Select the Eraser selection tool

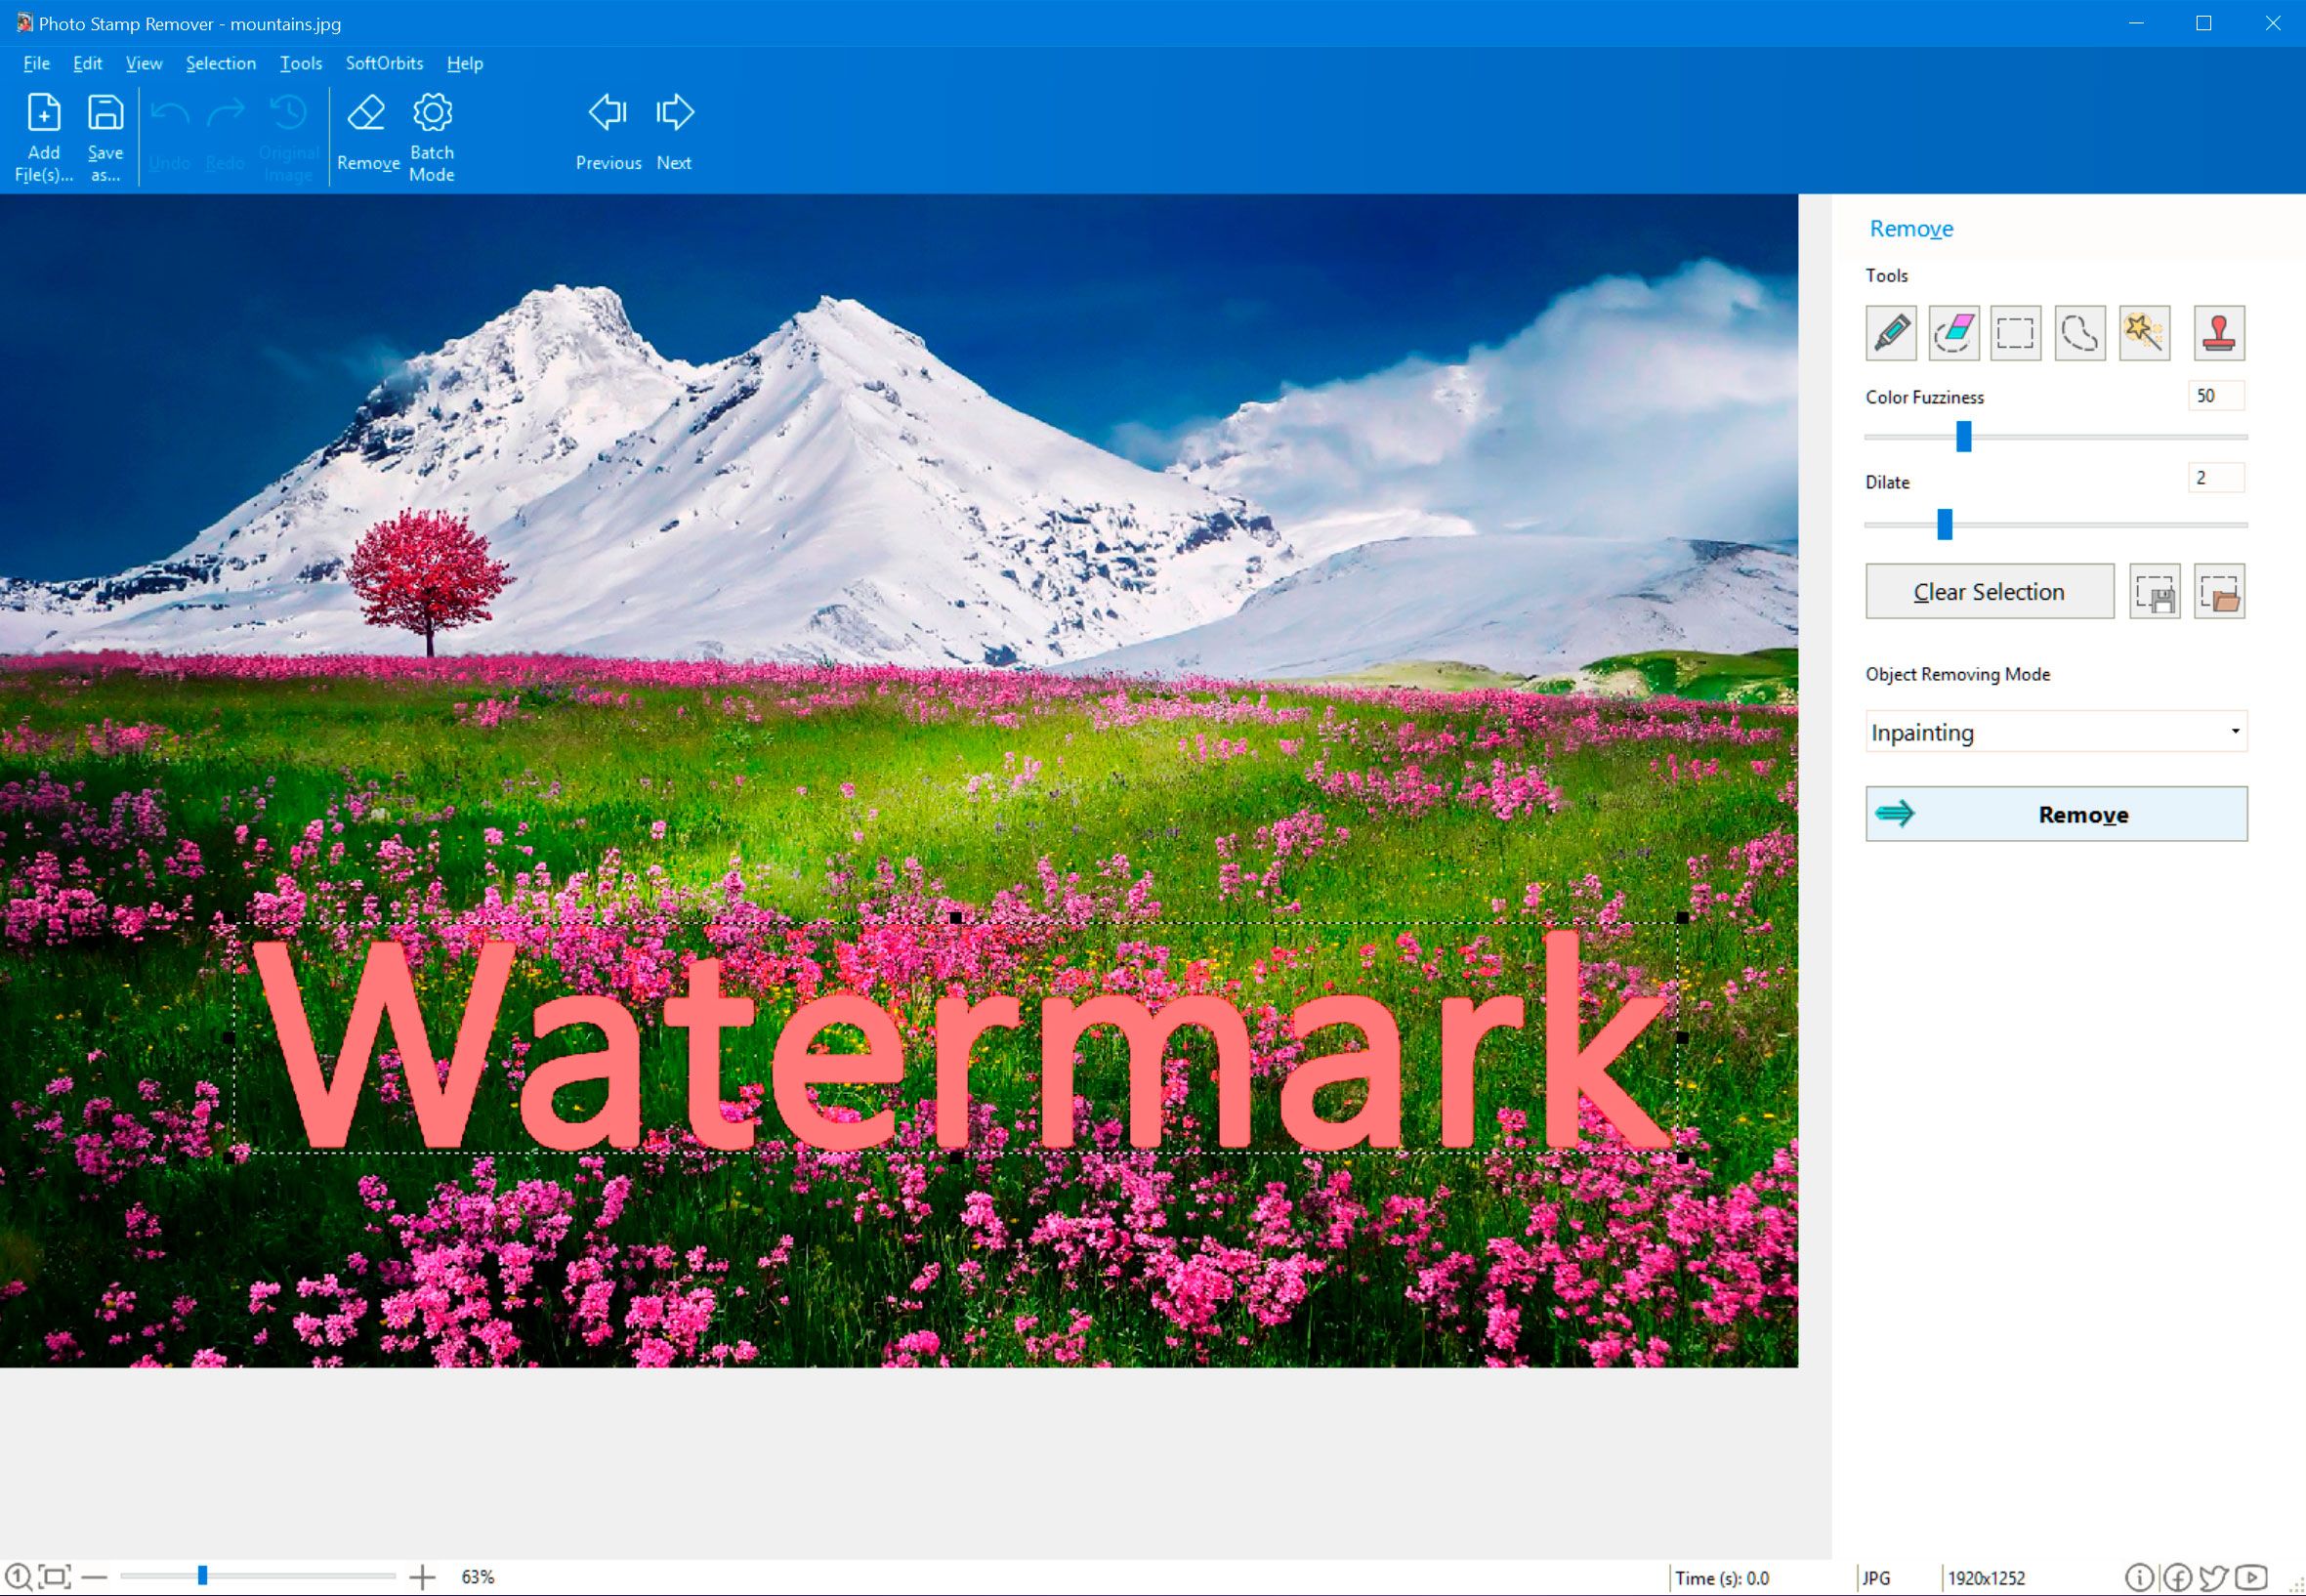pyautogui.click(x=1952, y=333)
